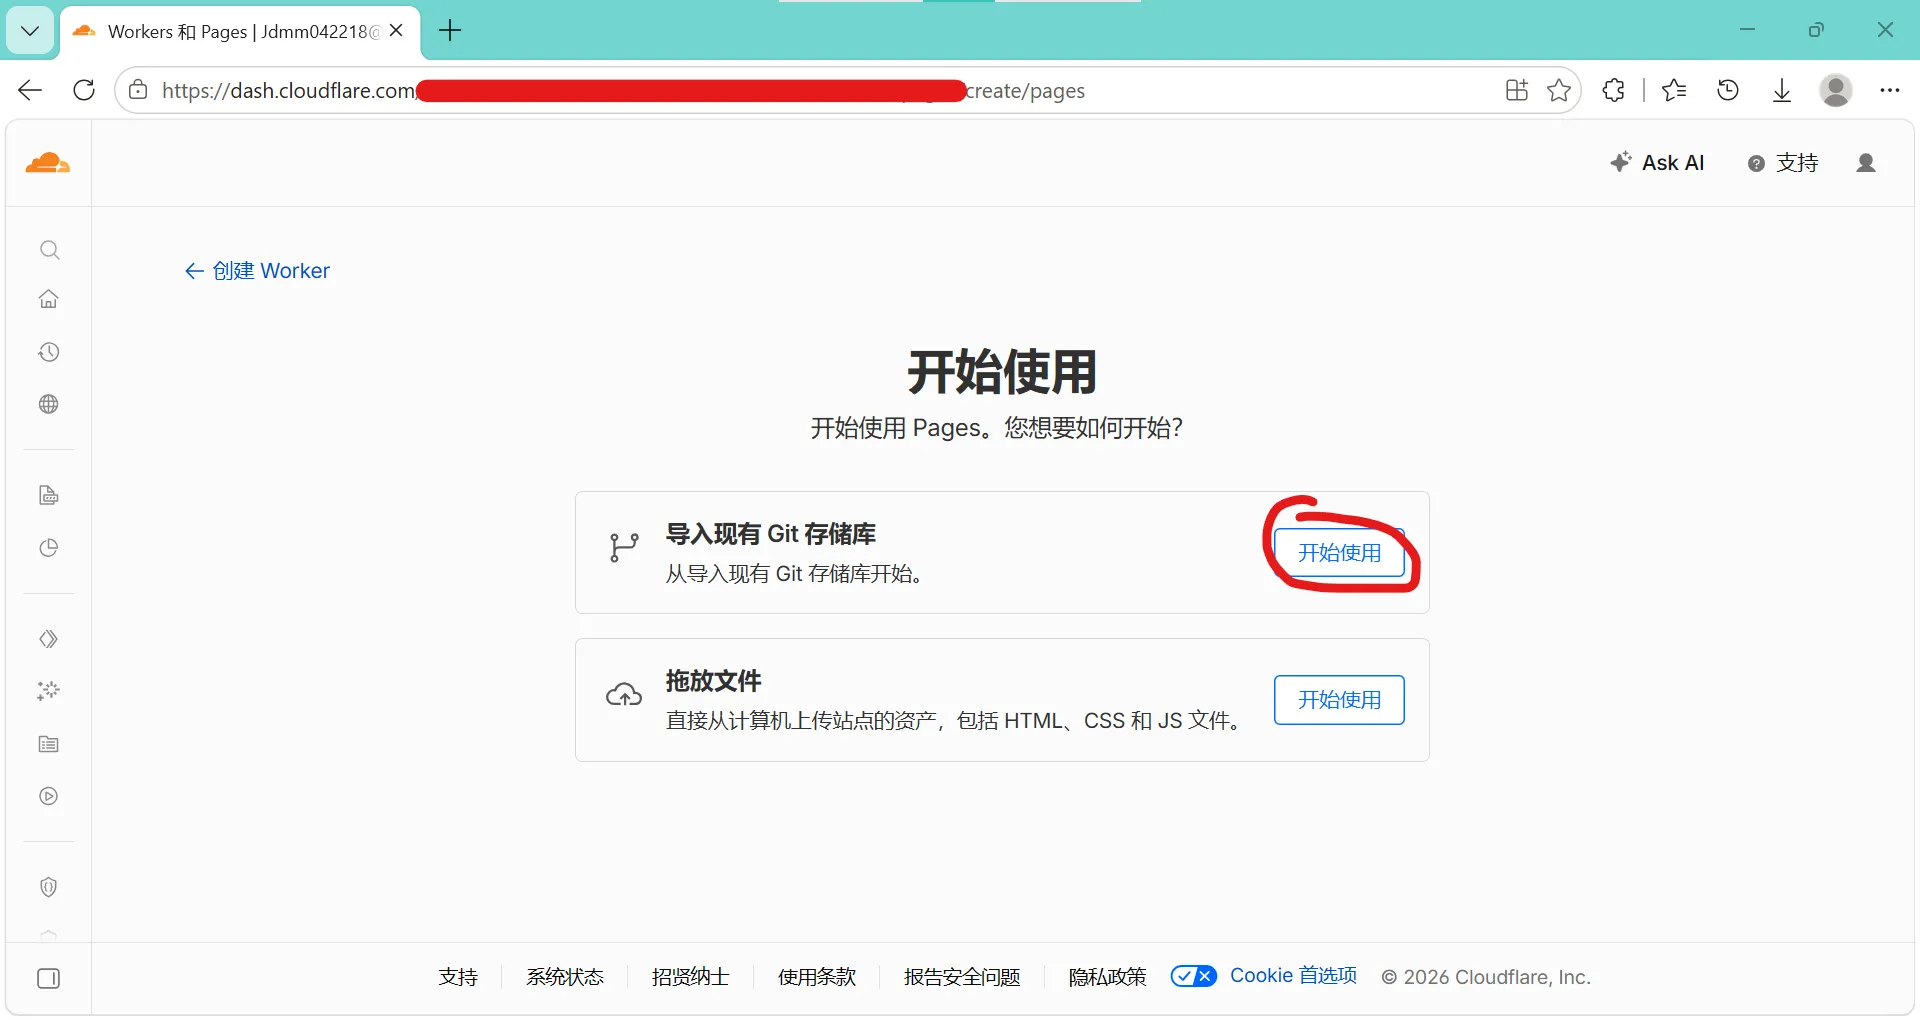Open the 报告安全问题 footer link
The image size is (1920, 1020).
962,977
